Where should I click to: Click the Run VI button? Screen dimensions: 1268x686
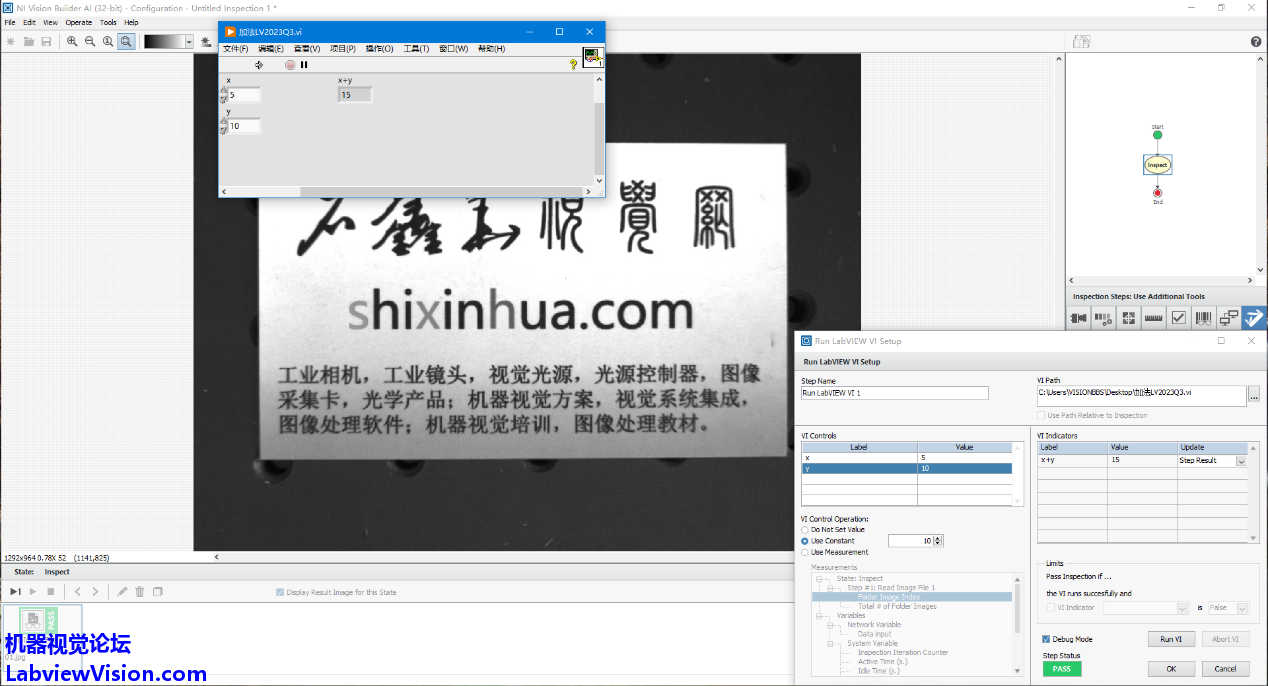click(x=1171, y=639)
